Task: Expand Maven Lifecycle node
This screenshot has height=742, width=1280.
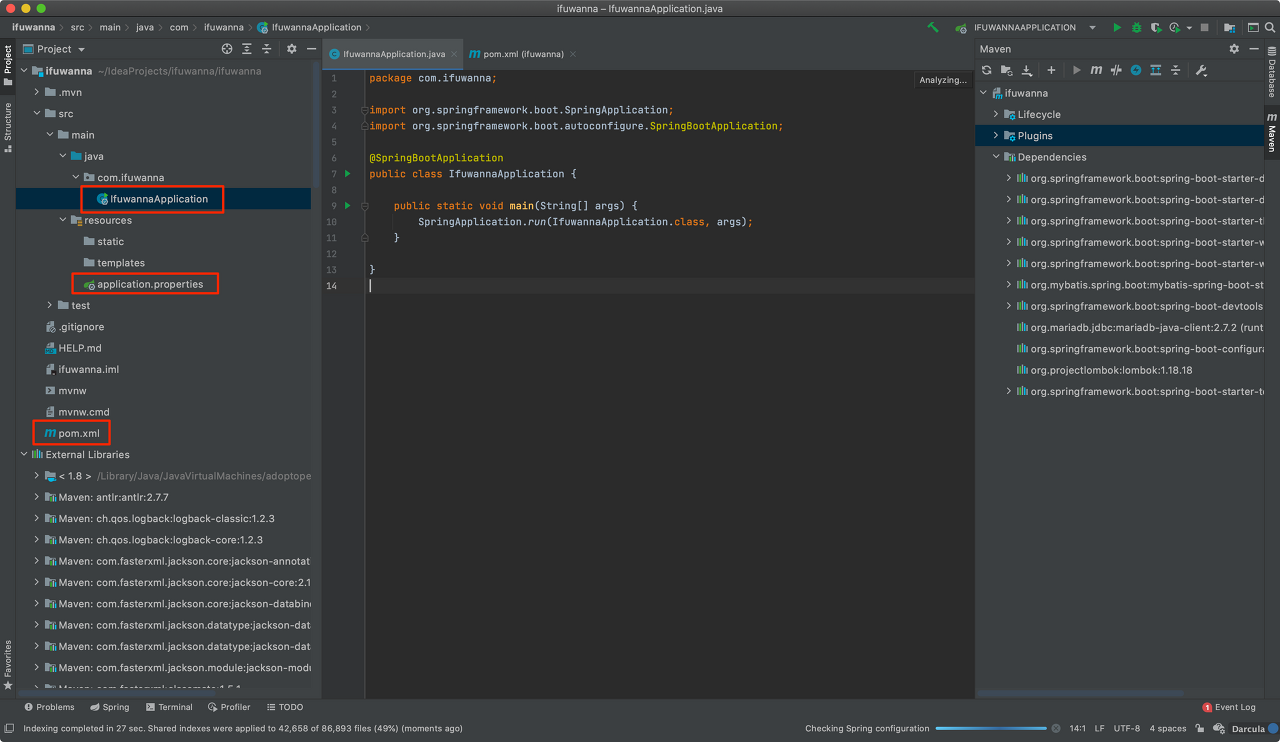Action: tap(996, 114)
